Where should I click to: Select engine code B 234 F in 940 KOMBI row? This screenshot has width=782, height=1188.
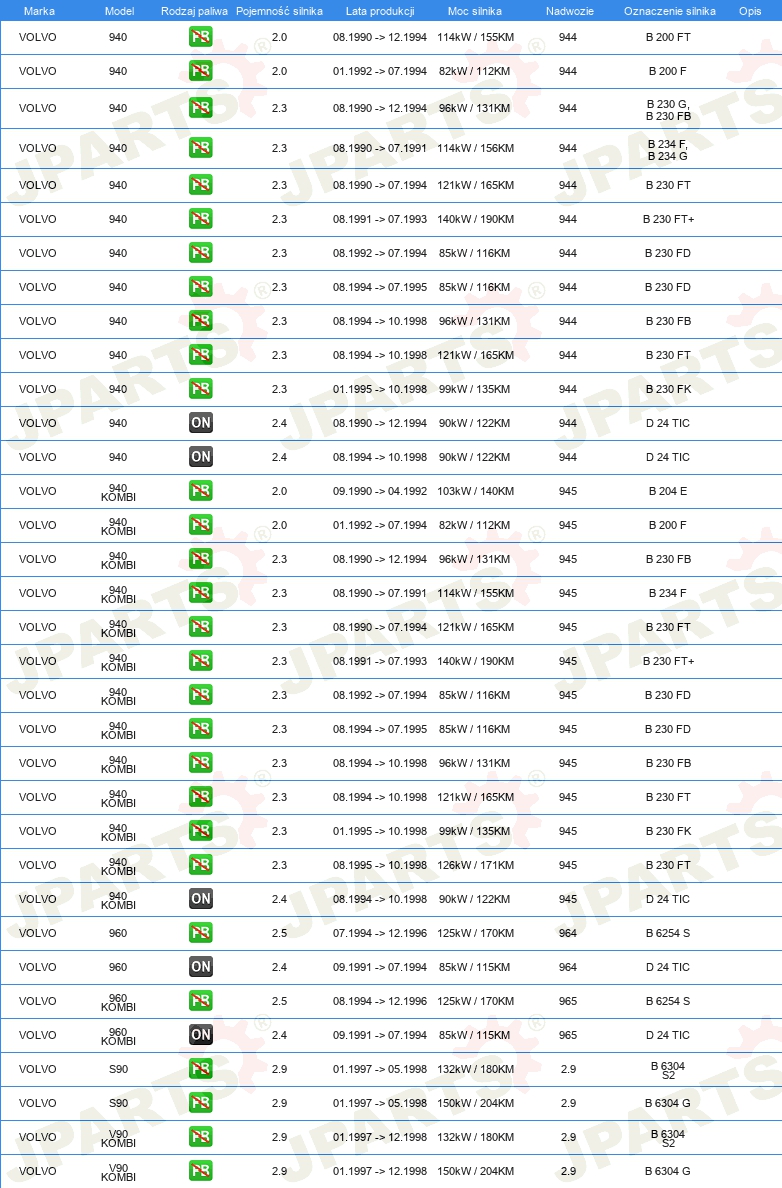tap(668, 593)
